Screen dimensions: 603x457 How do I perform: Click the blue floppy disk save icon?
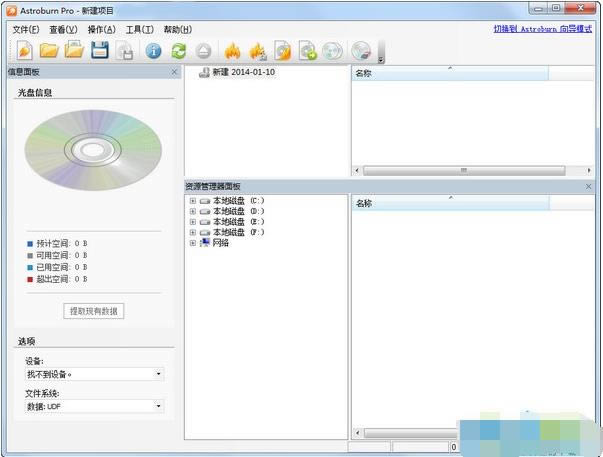point(100,50)
